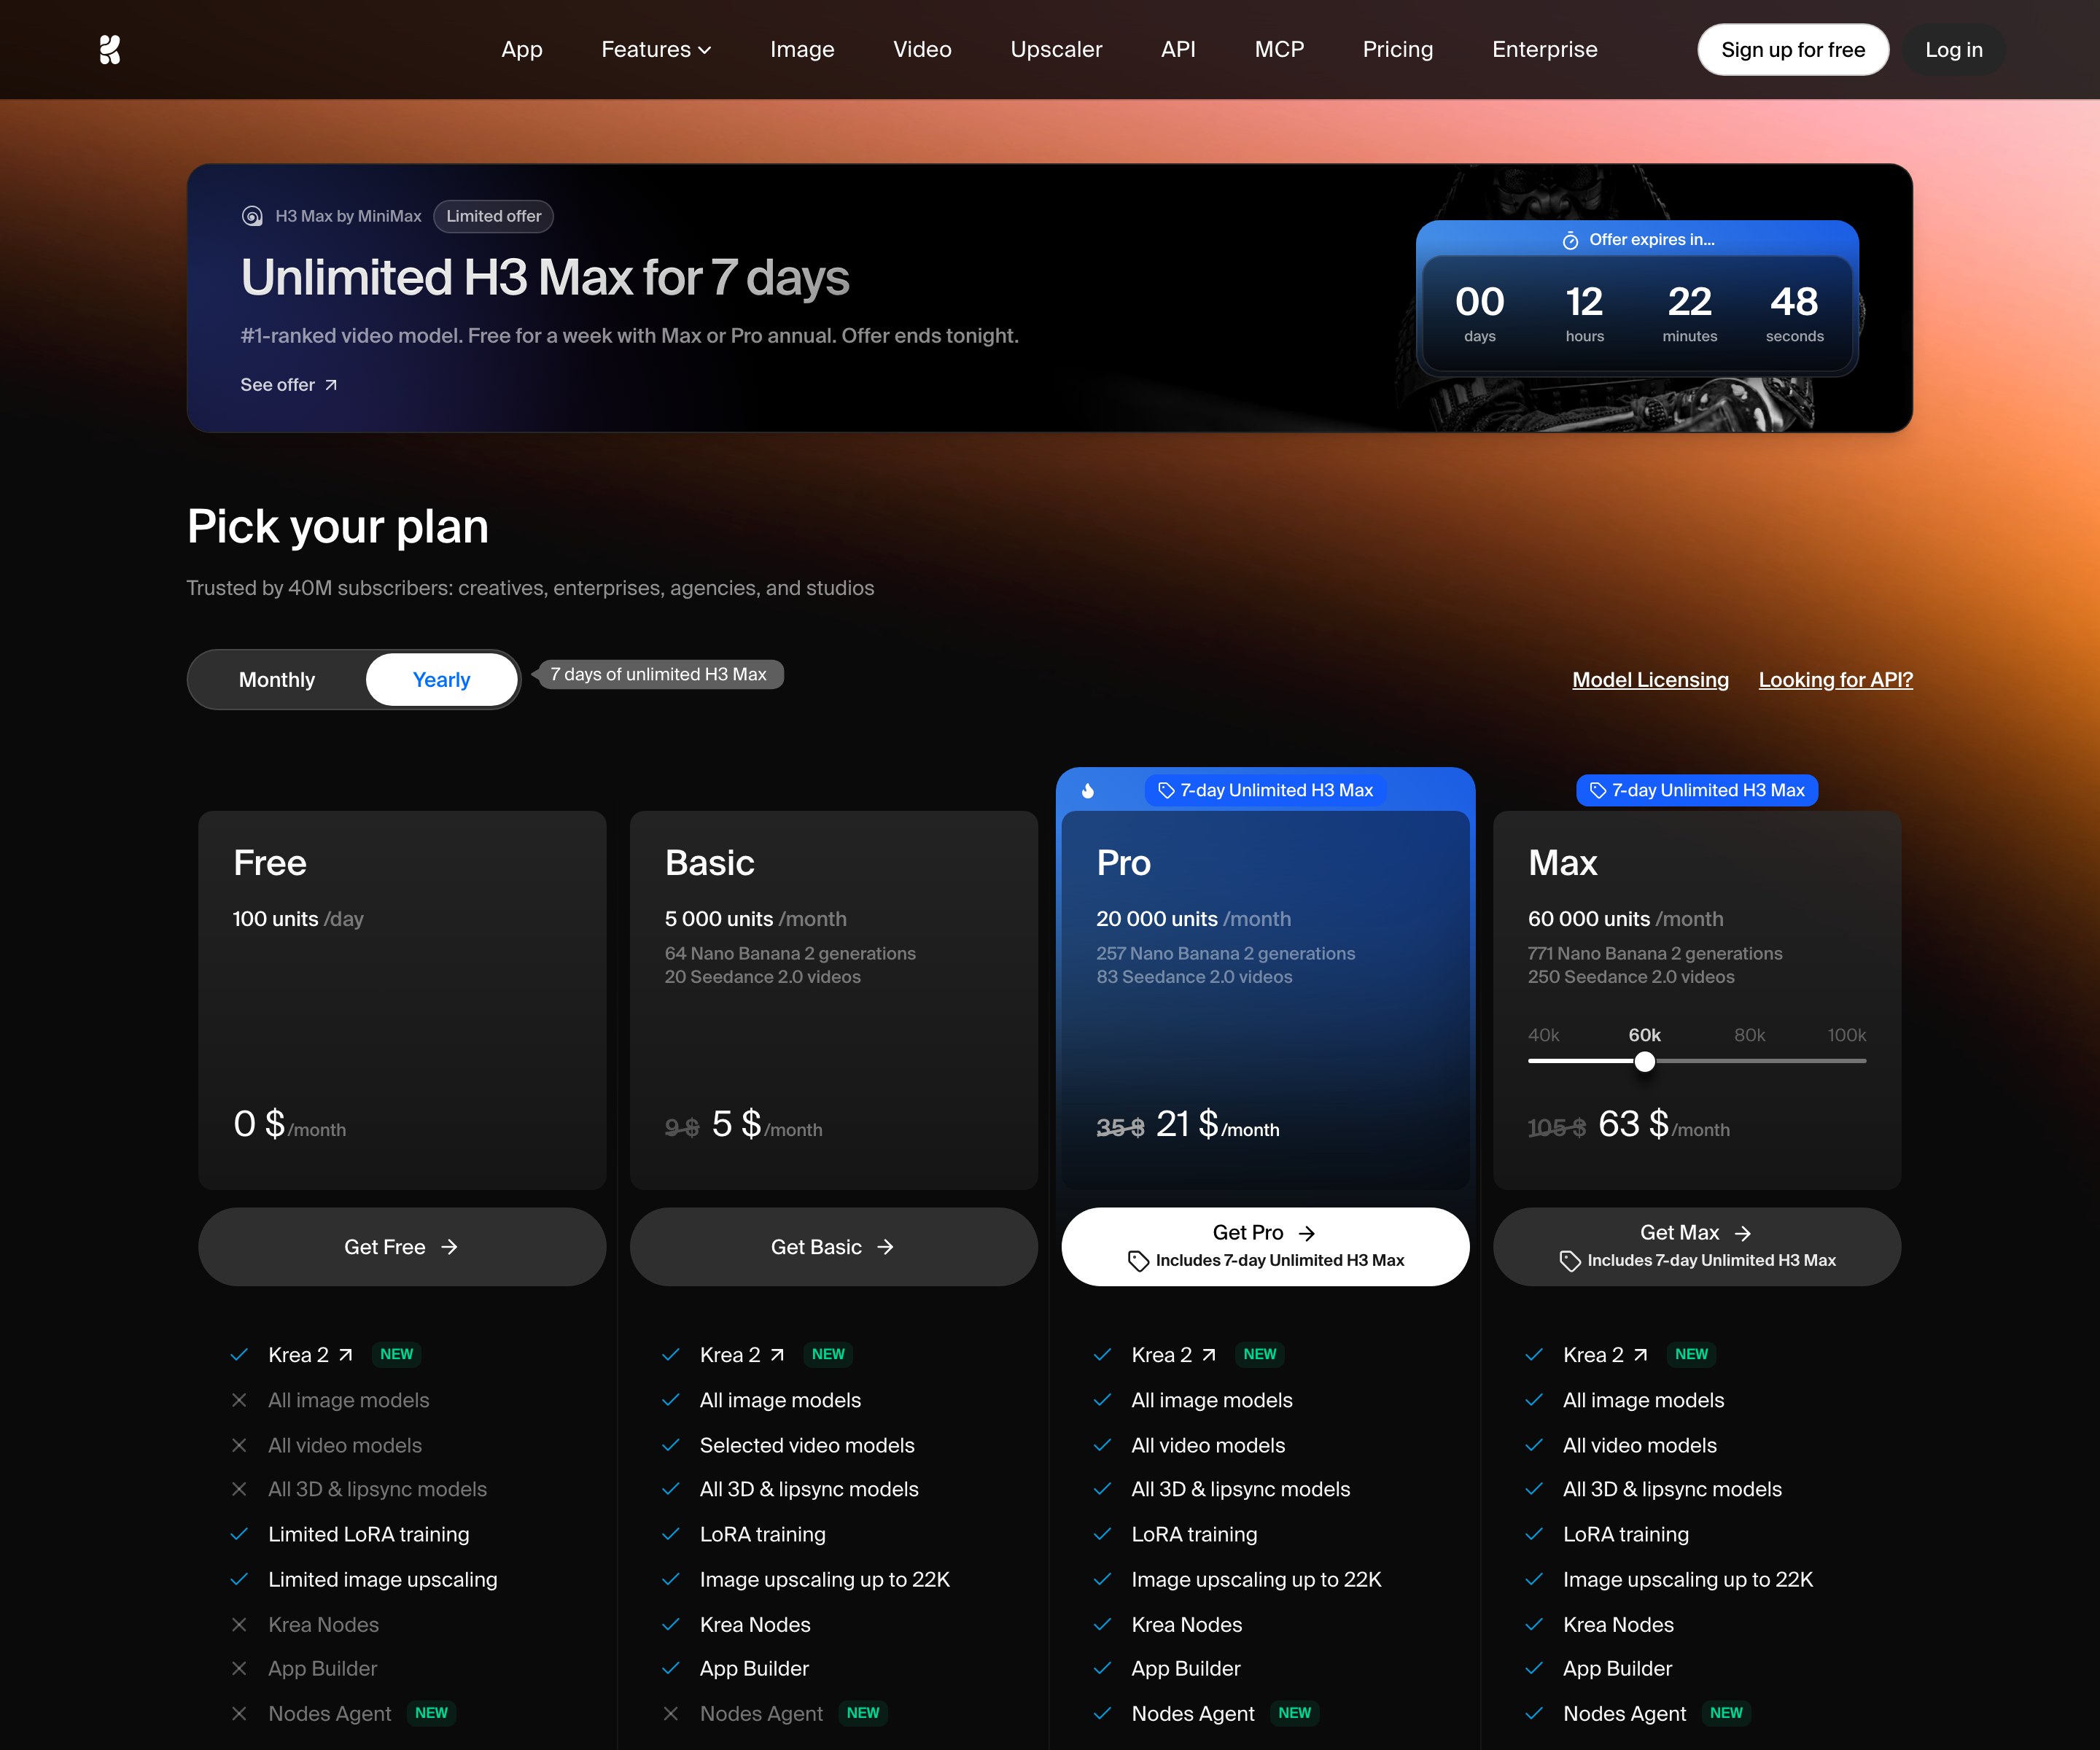Click the arrow icon in Get Basic button
2100x1750 pixels.
[885, 1247]
